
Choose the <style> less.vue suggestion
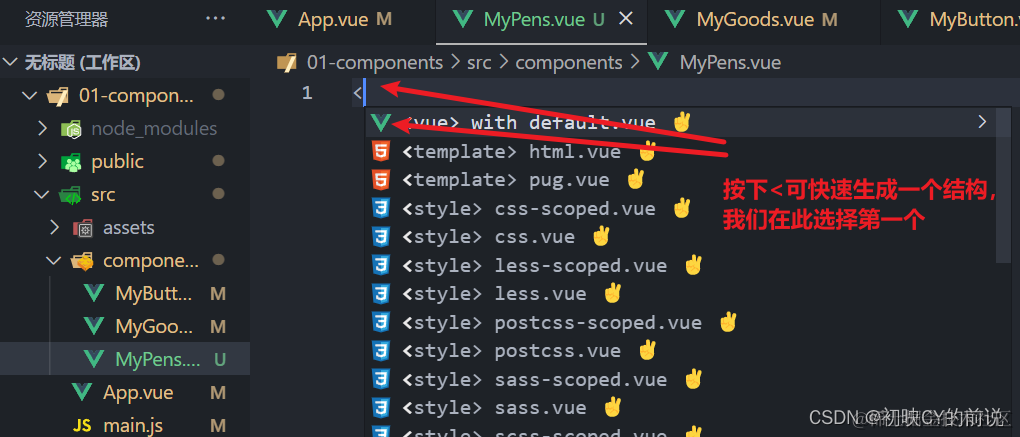[679, 294]
